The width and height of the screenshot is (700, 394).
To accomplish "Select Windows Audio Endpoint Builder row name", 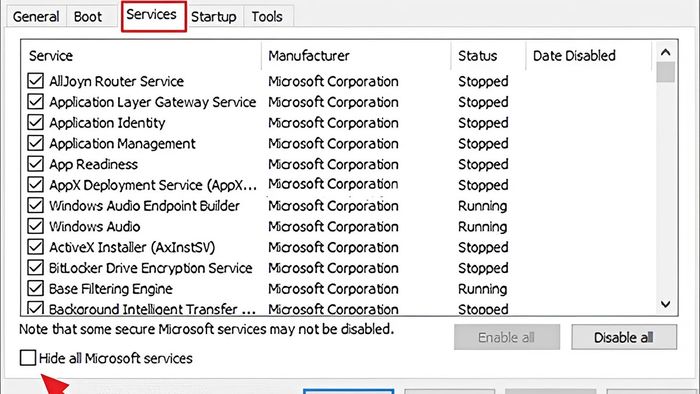I will click(144, 206).
